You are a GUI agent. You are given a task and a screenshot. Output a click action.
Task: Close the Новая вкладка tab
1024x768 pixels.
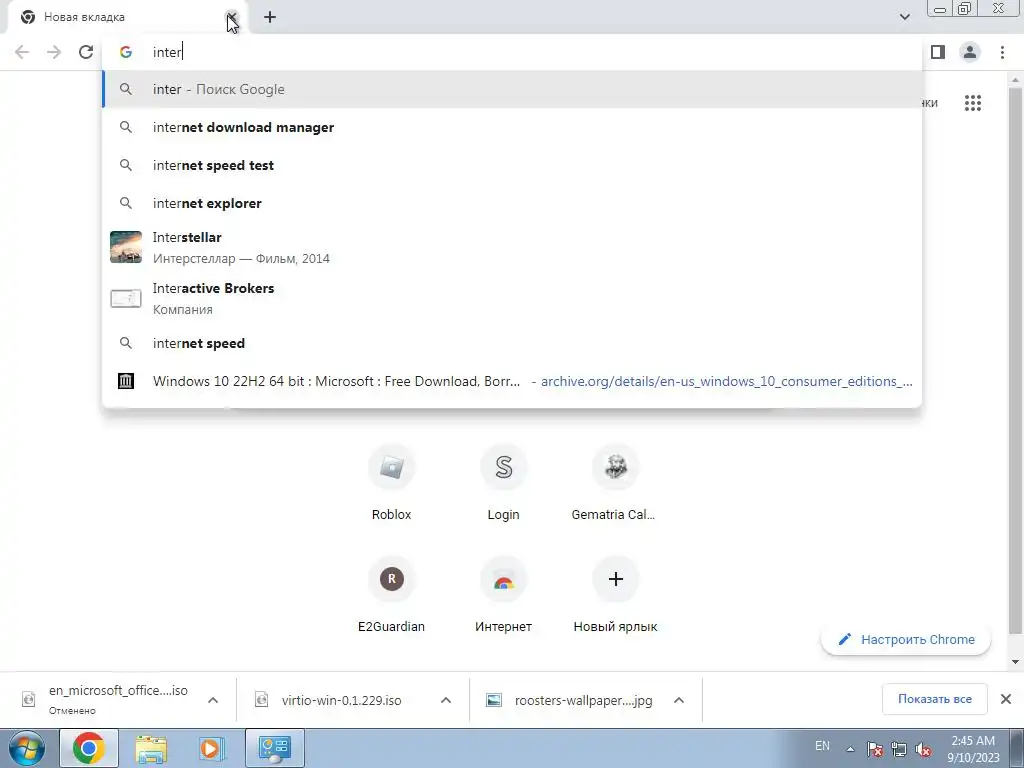231,17
